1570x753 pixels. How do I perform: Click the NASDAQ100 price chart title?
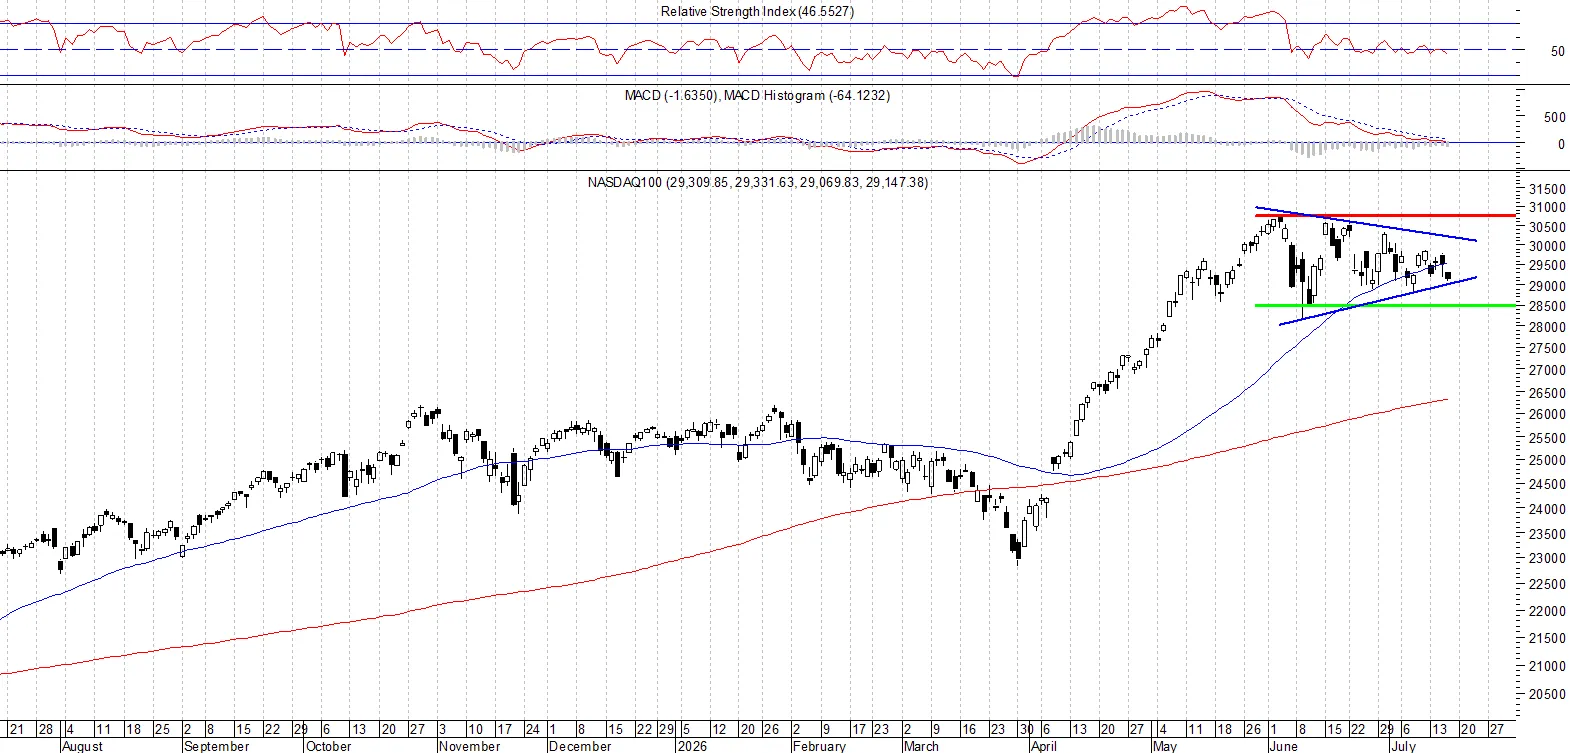point(757,182)
